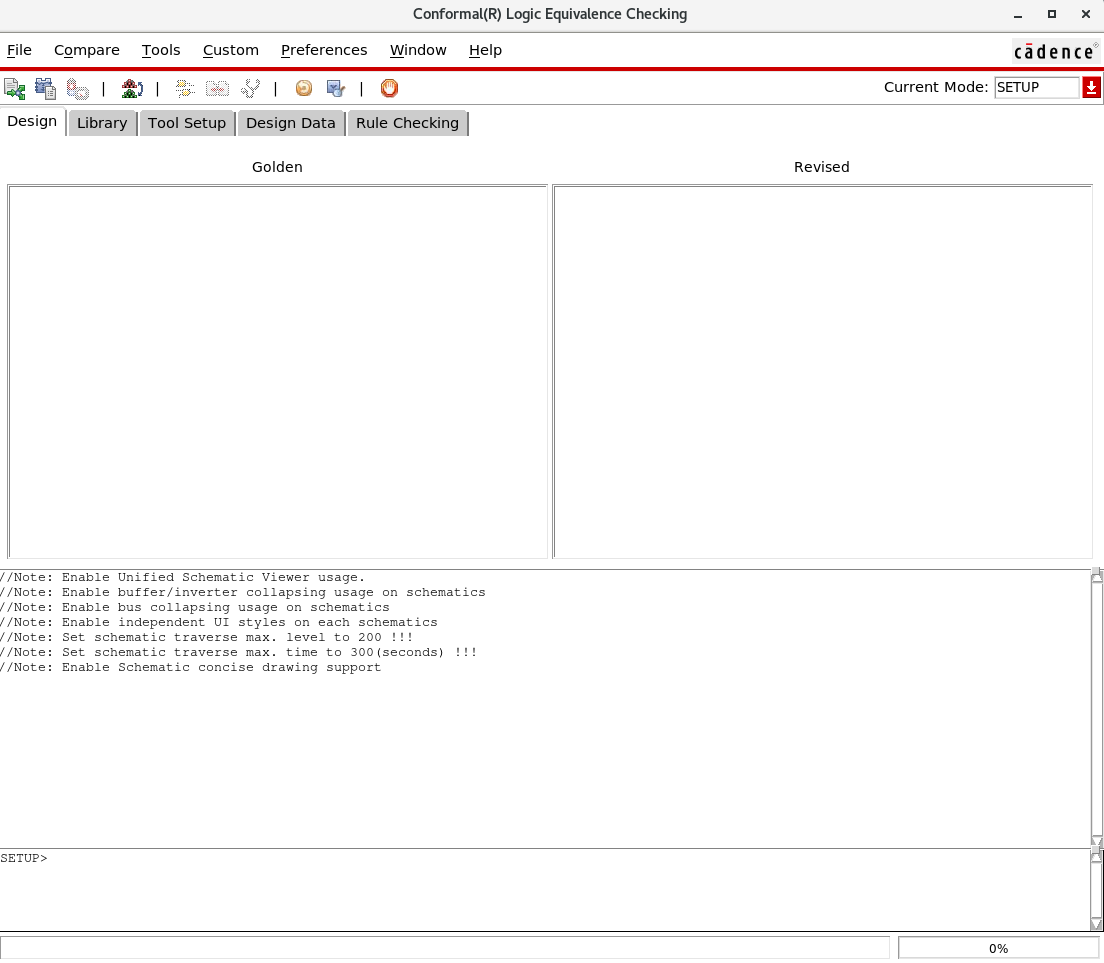Select the Design tab
1104x963 pixels.
point(32,121)
